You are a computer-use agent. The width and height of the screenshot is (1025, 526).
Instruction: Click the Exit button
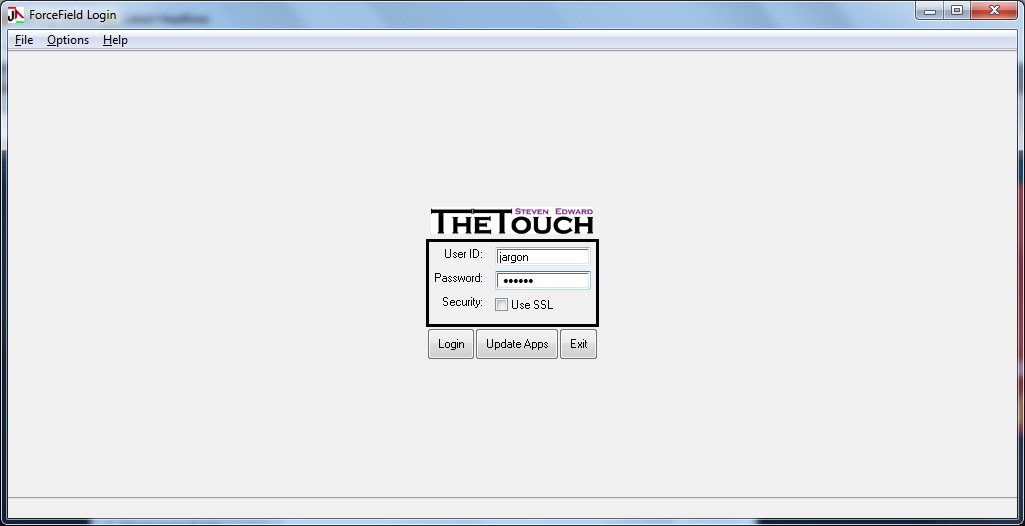tap(579, 344)
